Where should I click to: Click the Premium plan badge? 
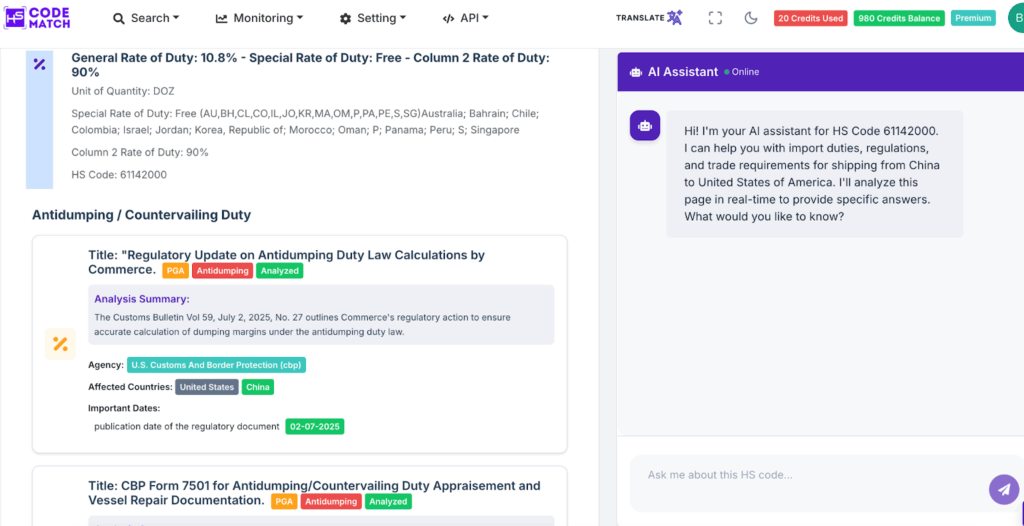point(973,18)
